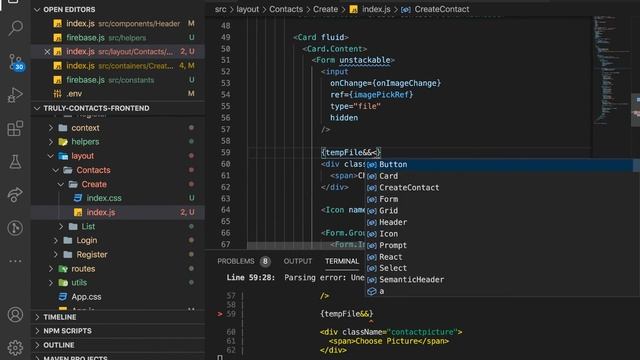
Task: Collapse the TRULY-CONTACTS-FRONTEND section
Action: click(37, 108)
